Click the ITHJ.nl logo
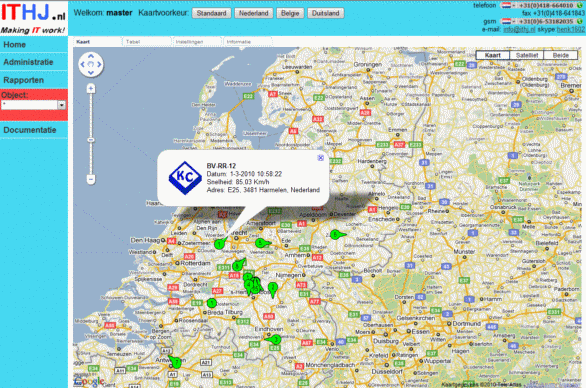 [x=34, y=18]
